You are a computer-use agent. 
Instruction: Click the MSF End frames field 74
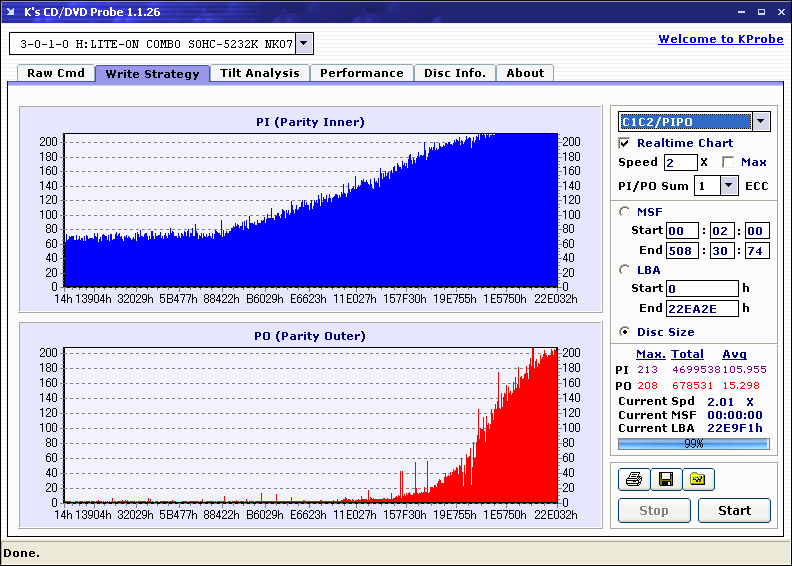[x=757, y=250]
